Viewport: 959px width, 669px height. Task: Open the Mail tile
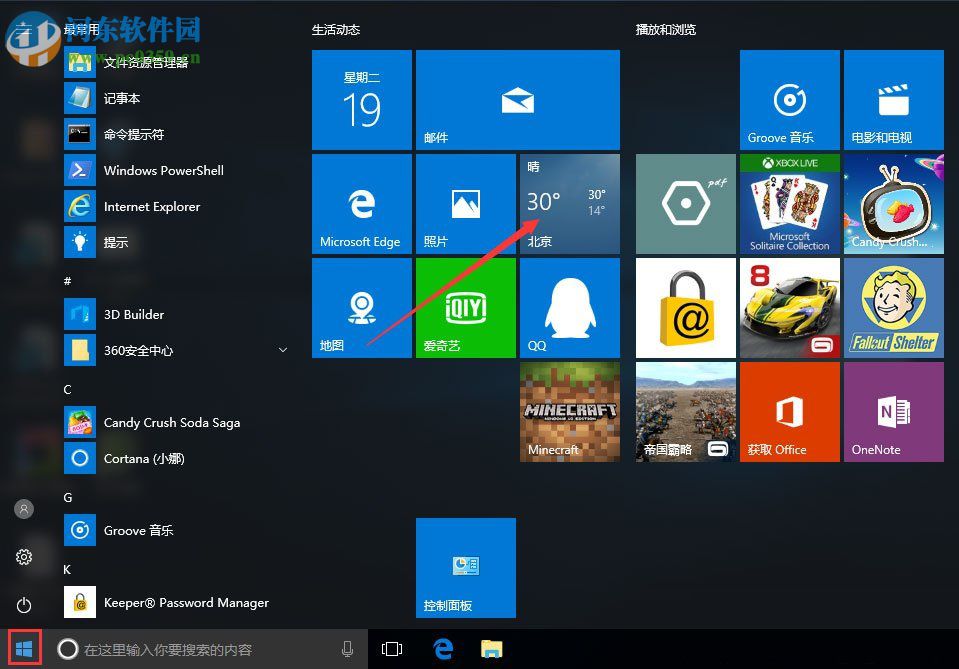pyautogui.click(x=517, y=100)
